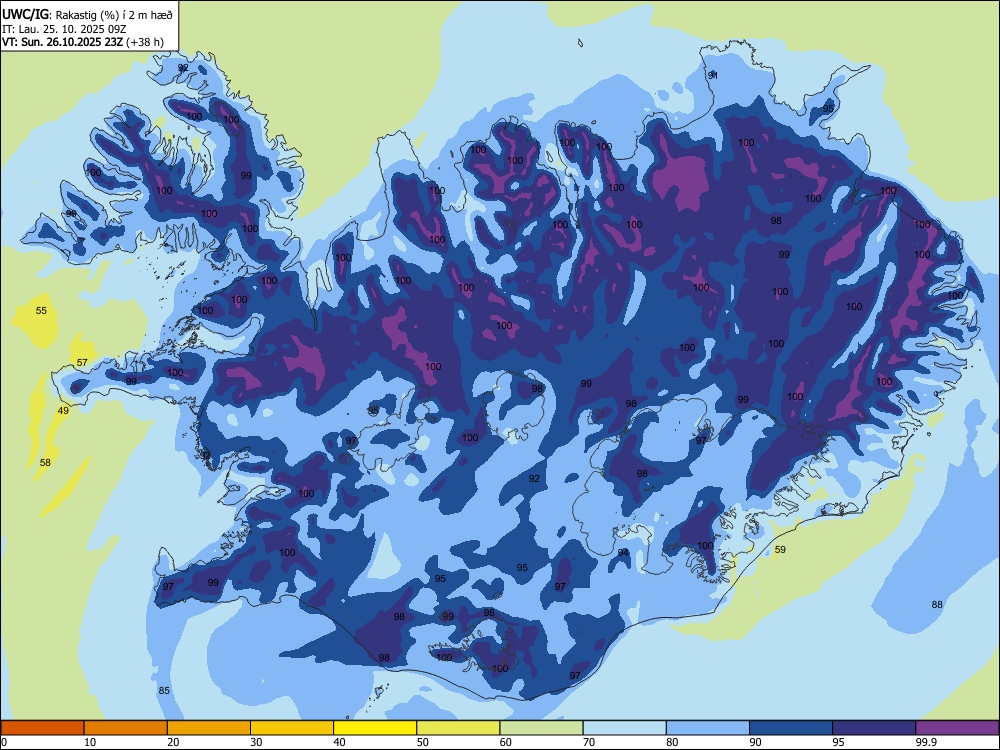
Task: Select the bright yellow 40–50 legend swatch
Action: click(375, 728)
